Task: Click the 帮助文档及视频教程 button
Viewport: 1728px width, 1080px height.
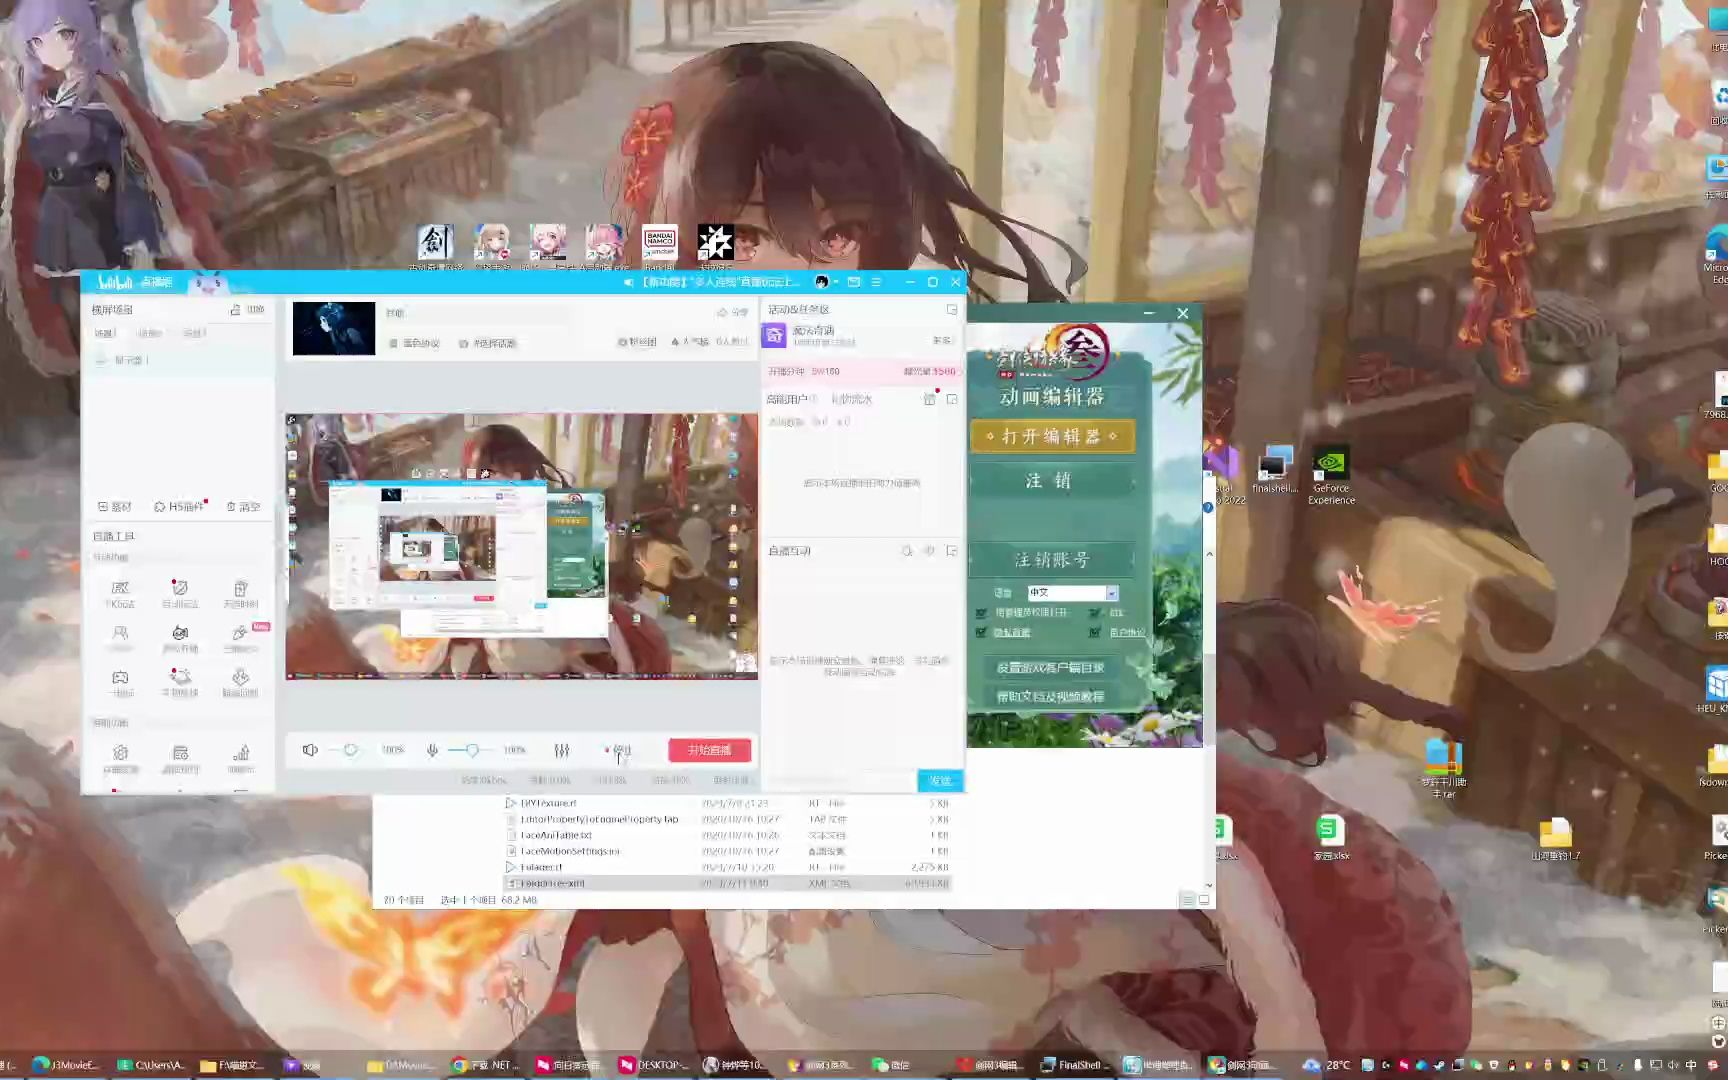Action: (1050, 696)
